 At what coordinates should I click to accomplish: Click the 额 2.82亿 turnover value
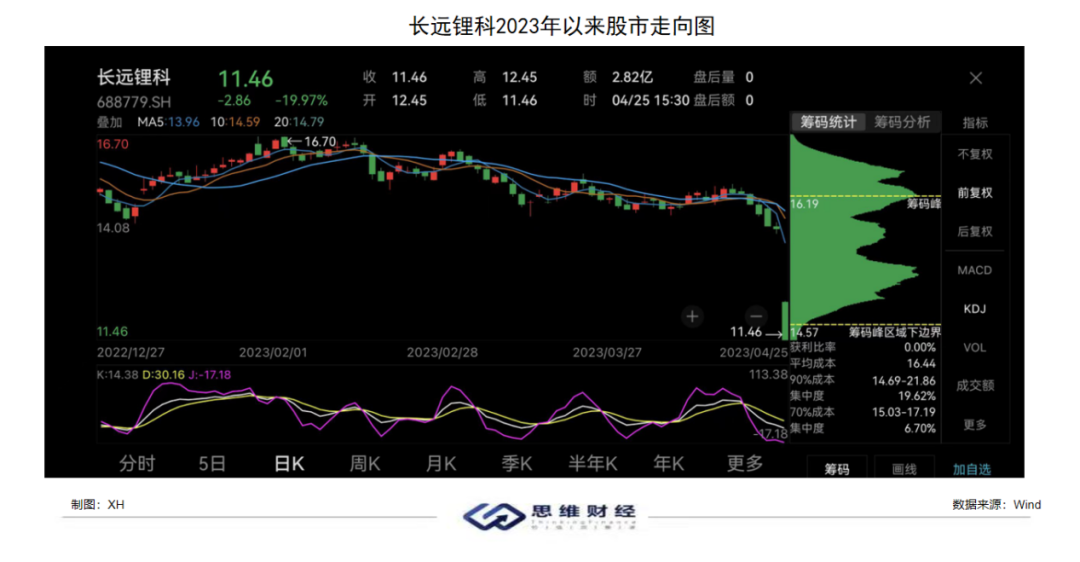pyautogui.click(x=618, y=77)
